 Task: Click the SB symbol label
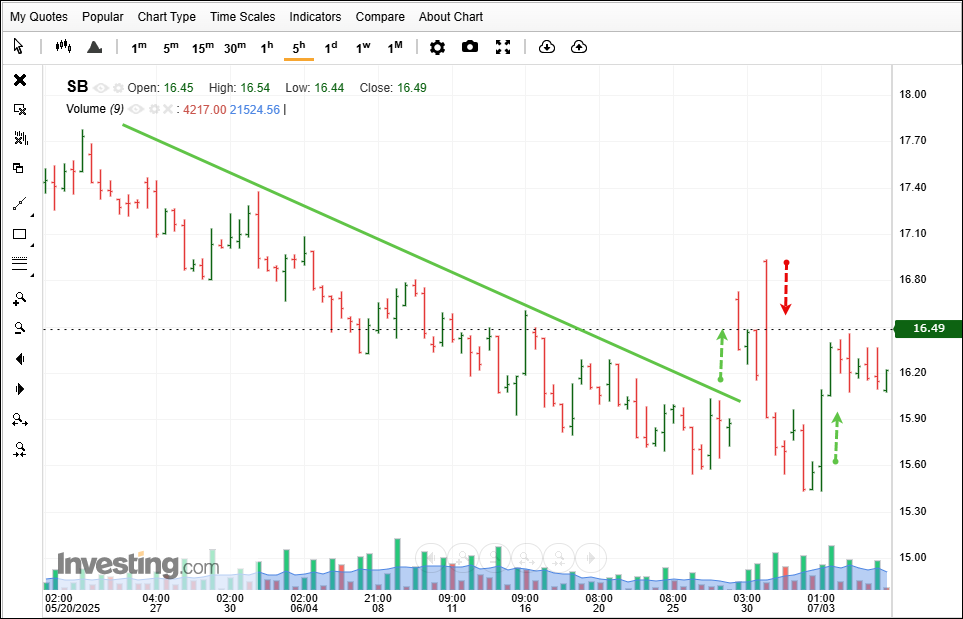click(77, 87)
